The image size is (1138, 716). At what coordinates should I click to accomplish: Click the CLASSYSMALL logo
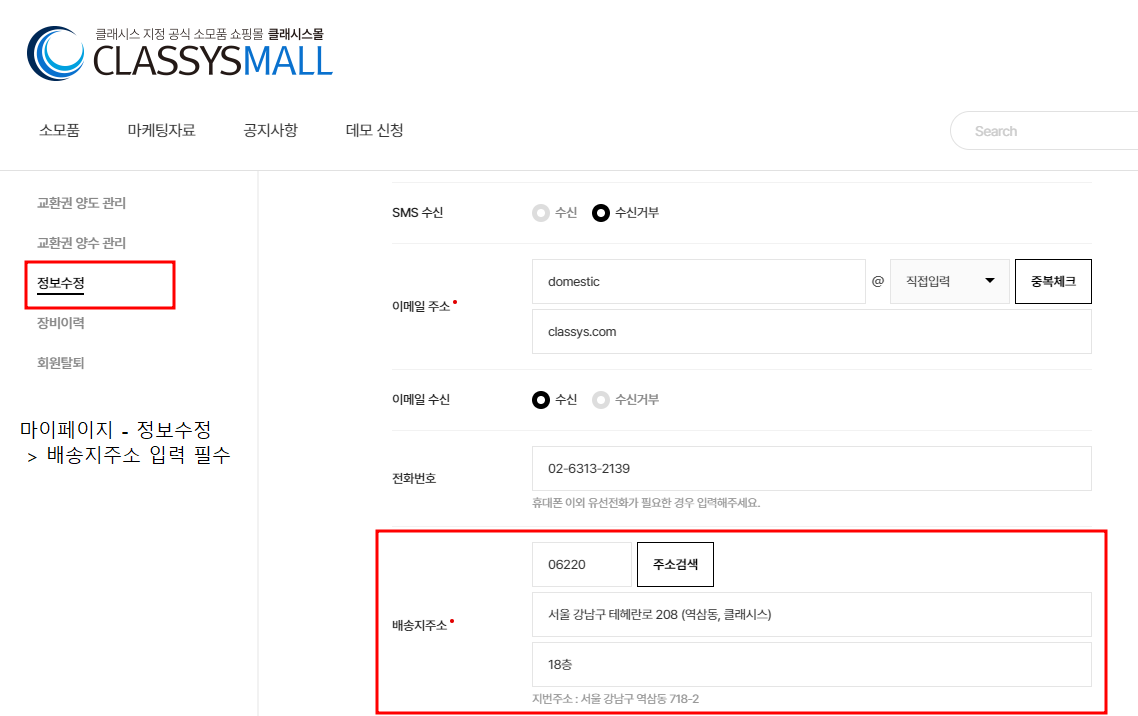pos(178,52)
